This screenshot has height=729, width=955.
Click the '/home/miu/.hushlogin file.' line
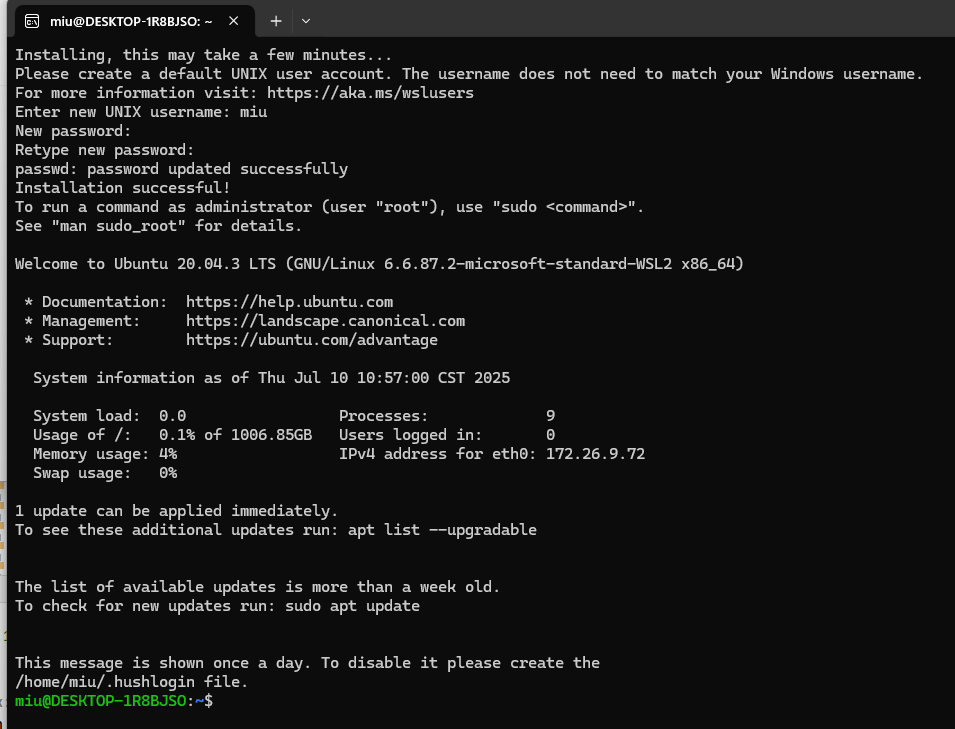tap(132, 682)
